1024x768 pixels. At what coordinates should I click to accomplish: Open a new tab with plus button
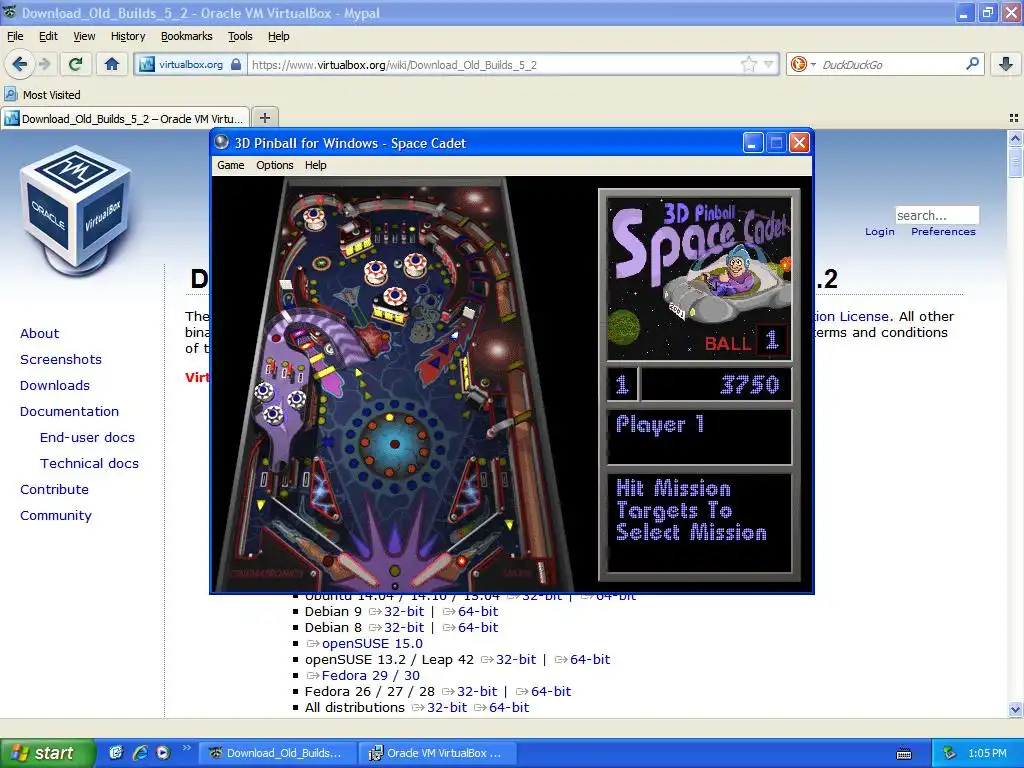[x=264, y=118]
